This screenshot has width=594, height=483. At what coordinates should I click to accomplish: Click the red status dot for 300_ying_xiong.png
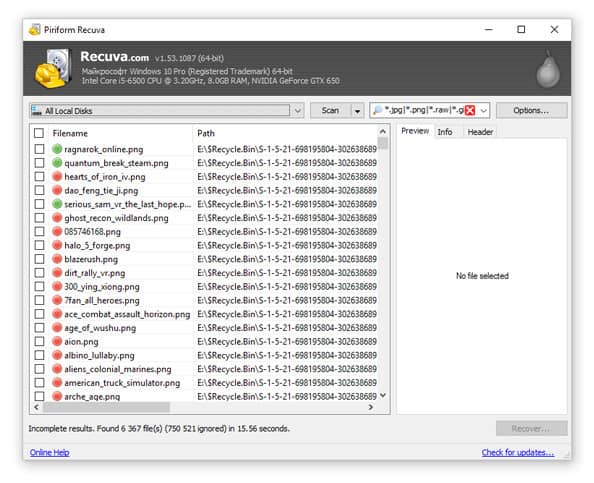[x=57, y=286]
